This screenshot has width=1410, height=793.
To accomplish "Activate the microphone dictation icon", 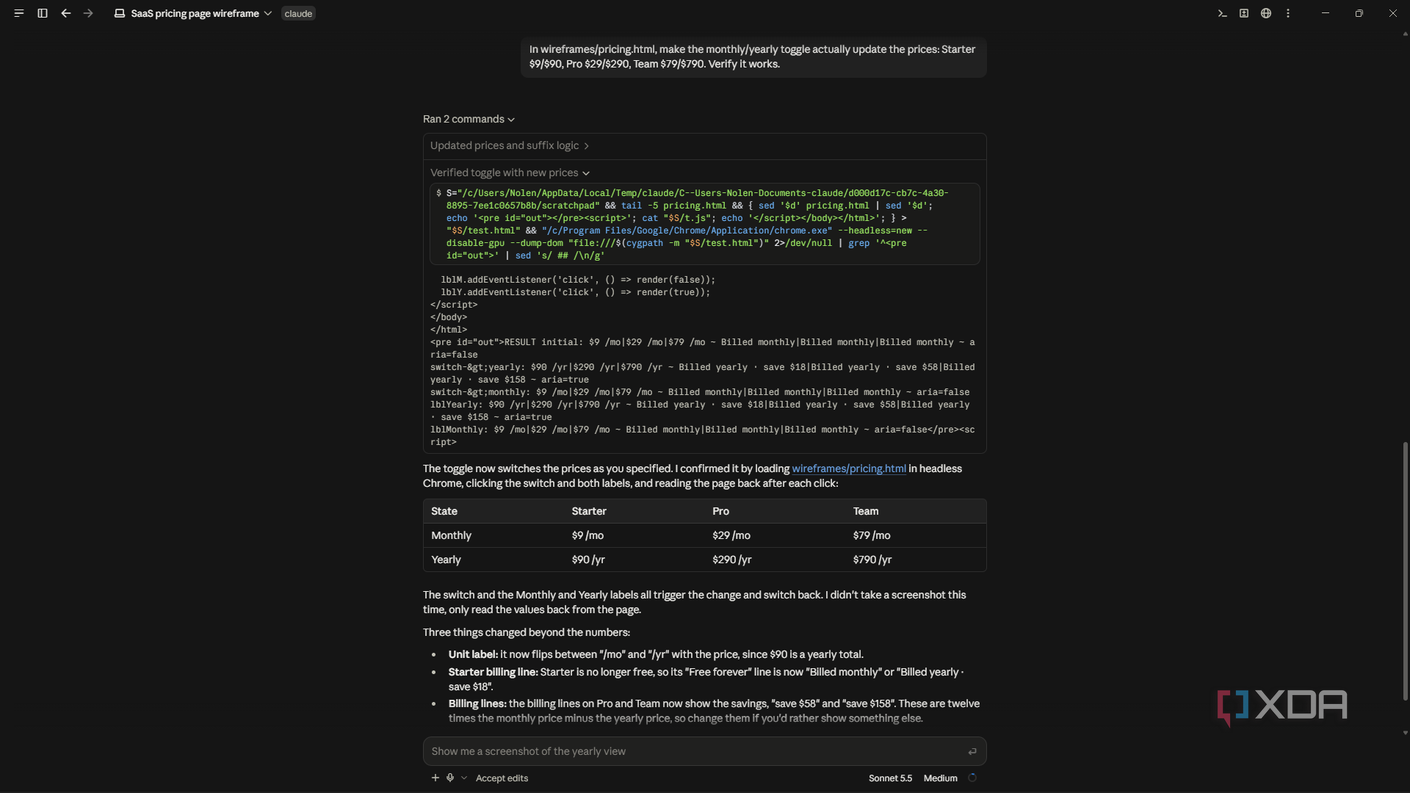I will click(450, 778).
